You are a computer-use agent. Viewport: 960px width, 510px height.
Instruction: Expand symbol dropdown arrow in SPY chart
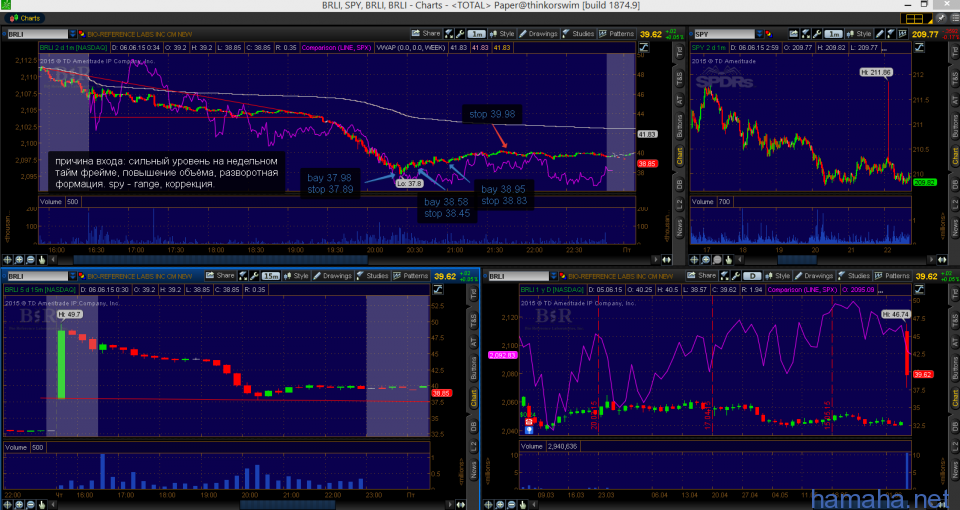[x=760, y=34]
